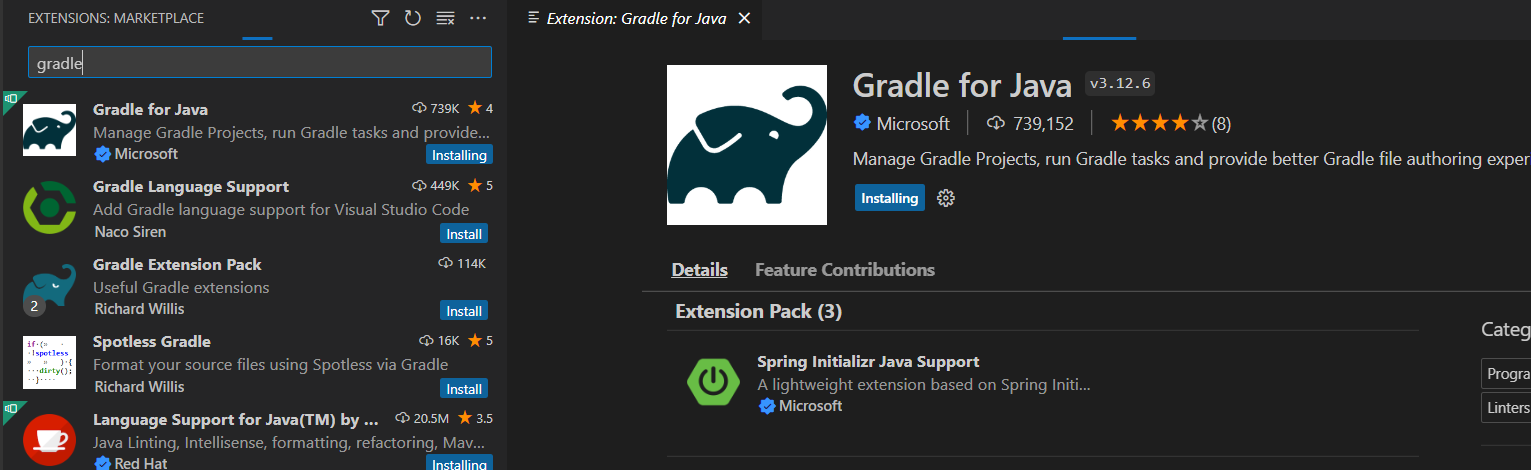Click the Red Hat publisher name
This screenshot has height=470, width=1531.
141,463
